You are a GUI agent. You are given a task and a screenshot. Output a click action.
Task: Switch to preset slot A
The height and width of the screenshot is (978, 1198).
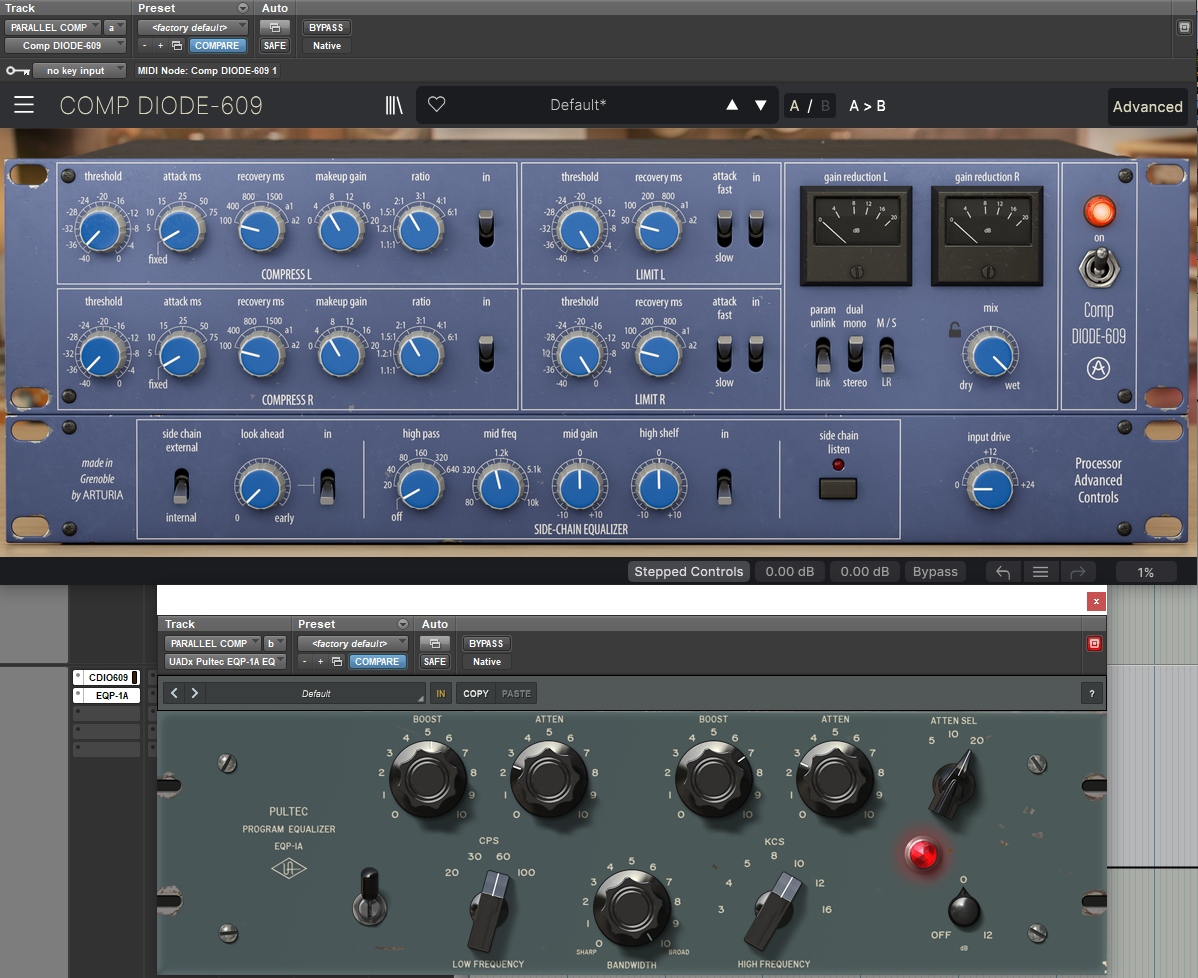[x=795, y=105]
